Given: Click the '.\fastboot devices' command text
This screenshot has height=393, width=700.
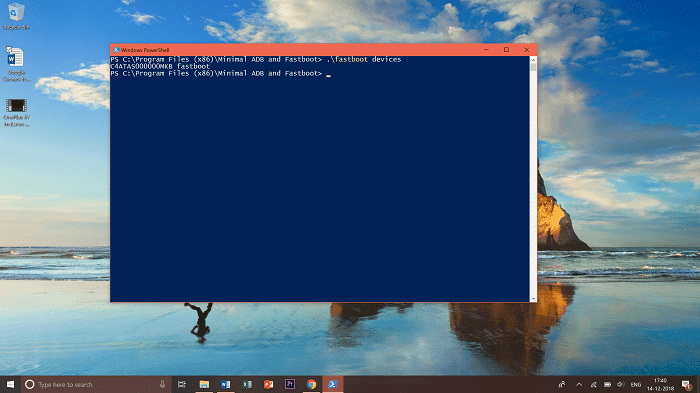Looking at the screenshot, I should coord(364,59).
